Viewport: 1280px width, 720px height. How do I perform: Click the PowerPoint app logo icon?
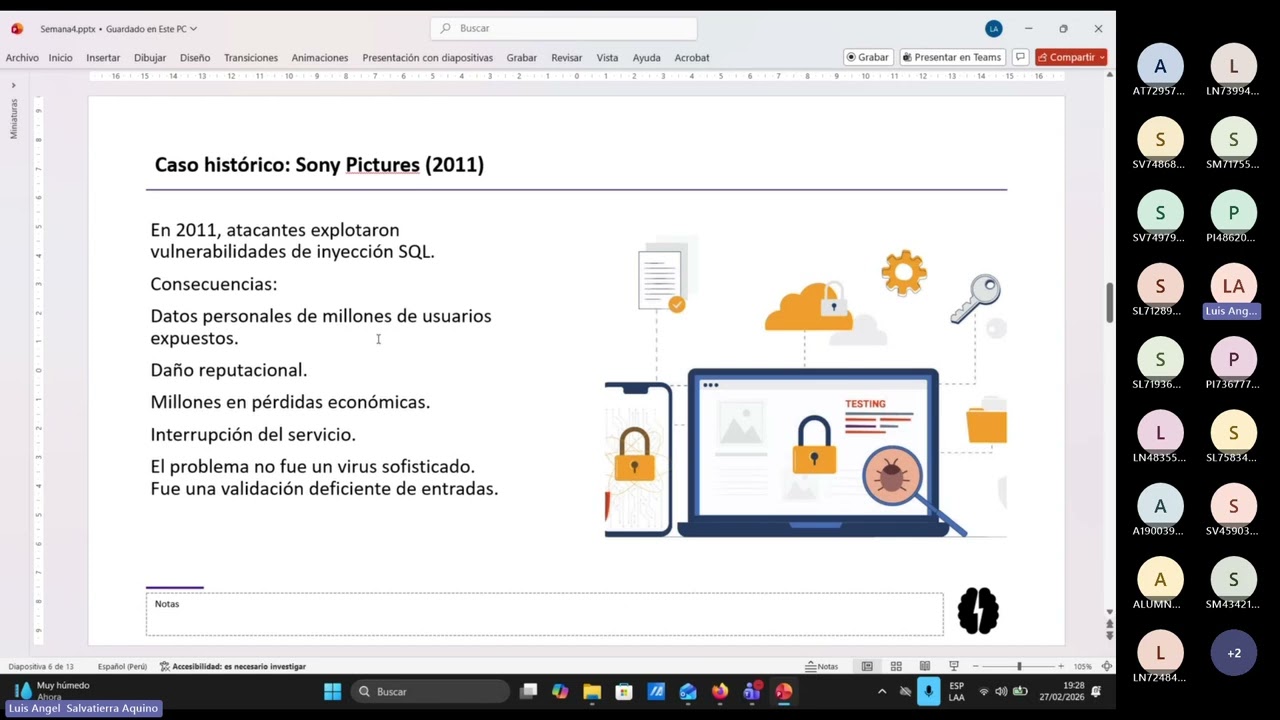coord(17,29)
